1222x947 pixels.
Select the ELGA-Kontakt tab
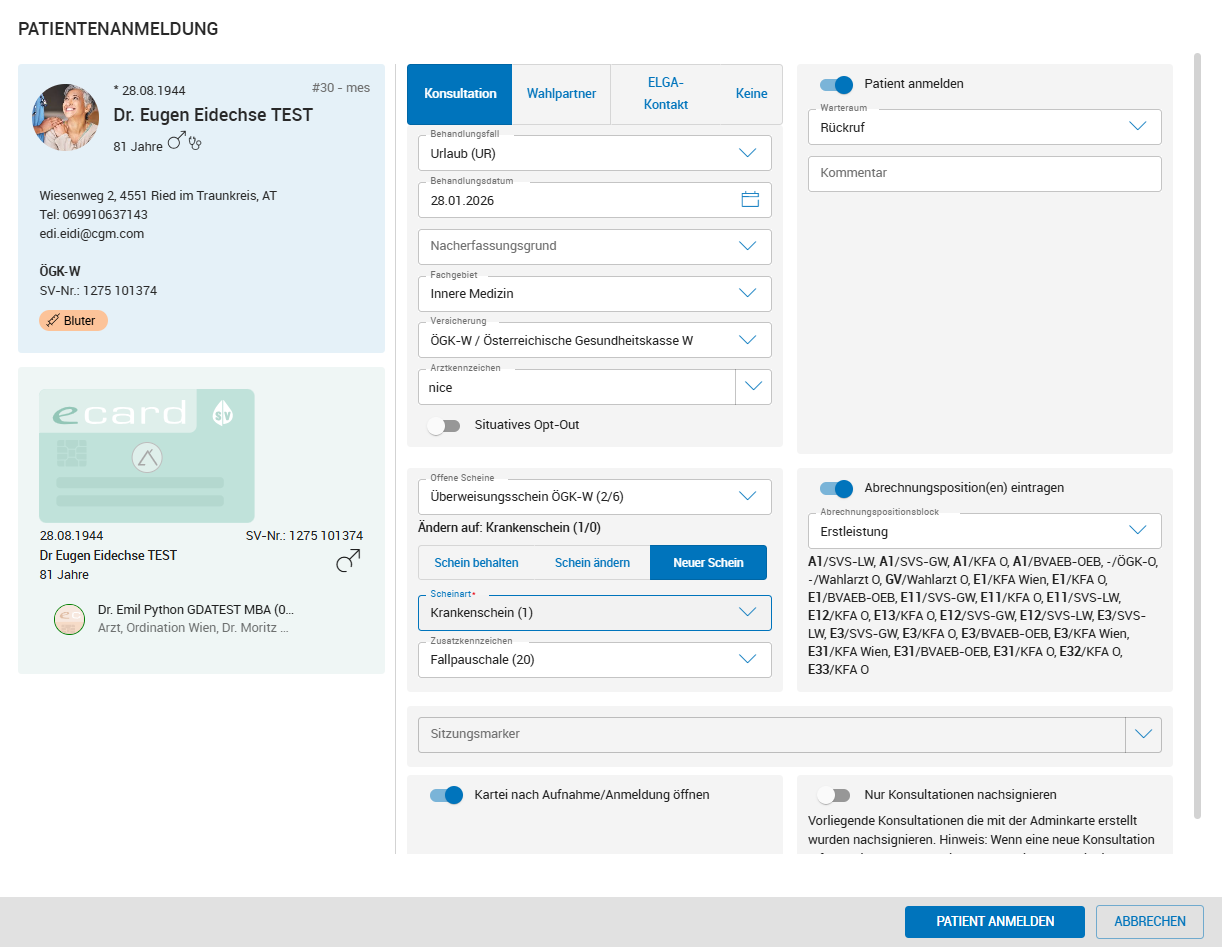point(665,94)
